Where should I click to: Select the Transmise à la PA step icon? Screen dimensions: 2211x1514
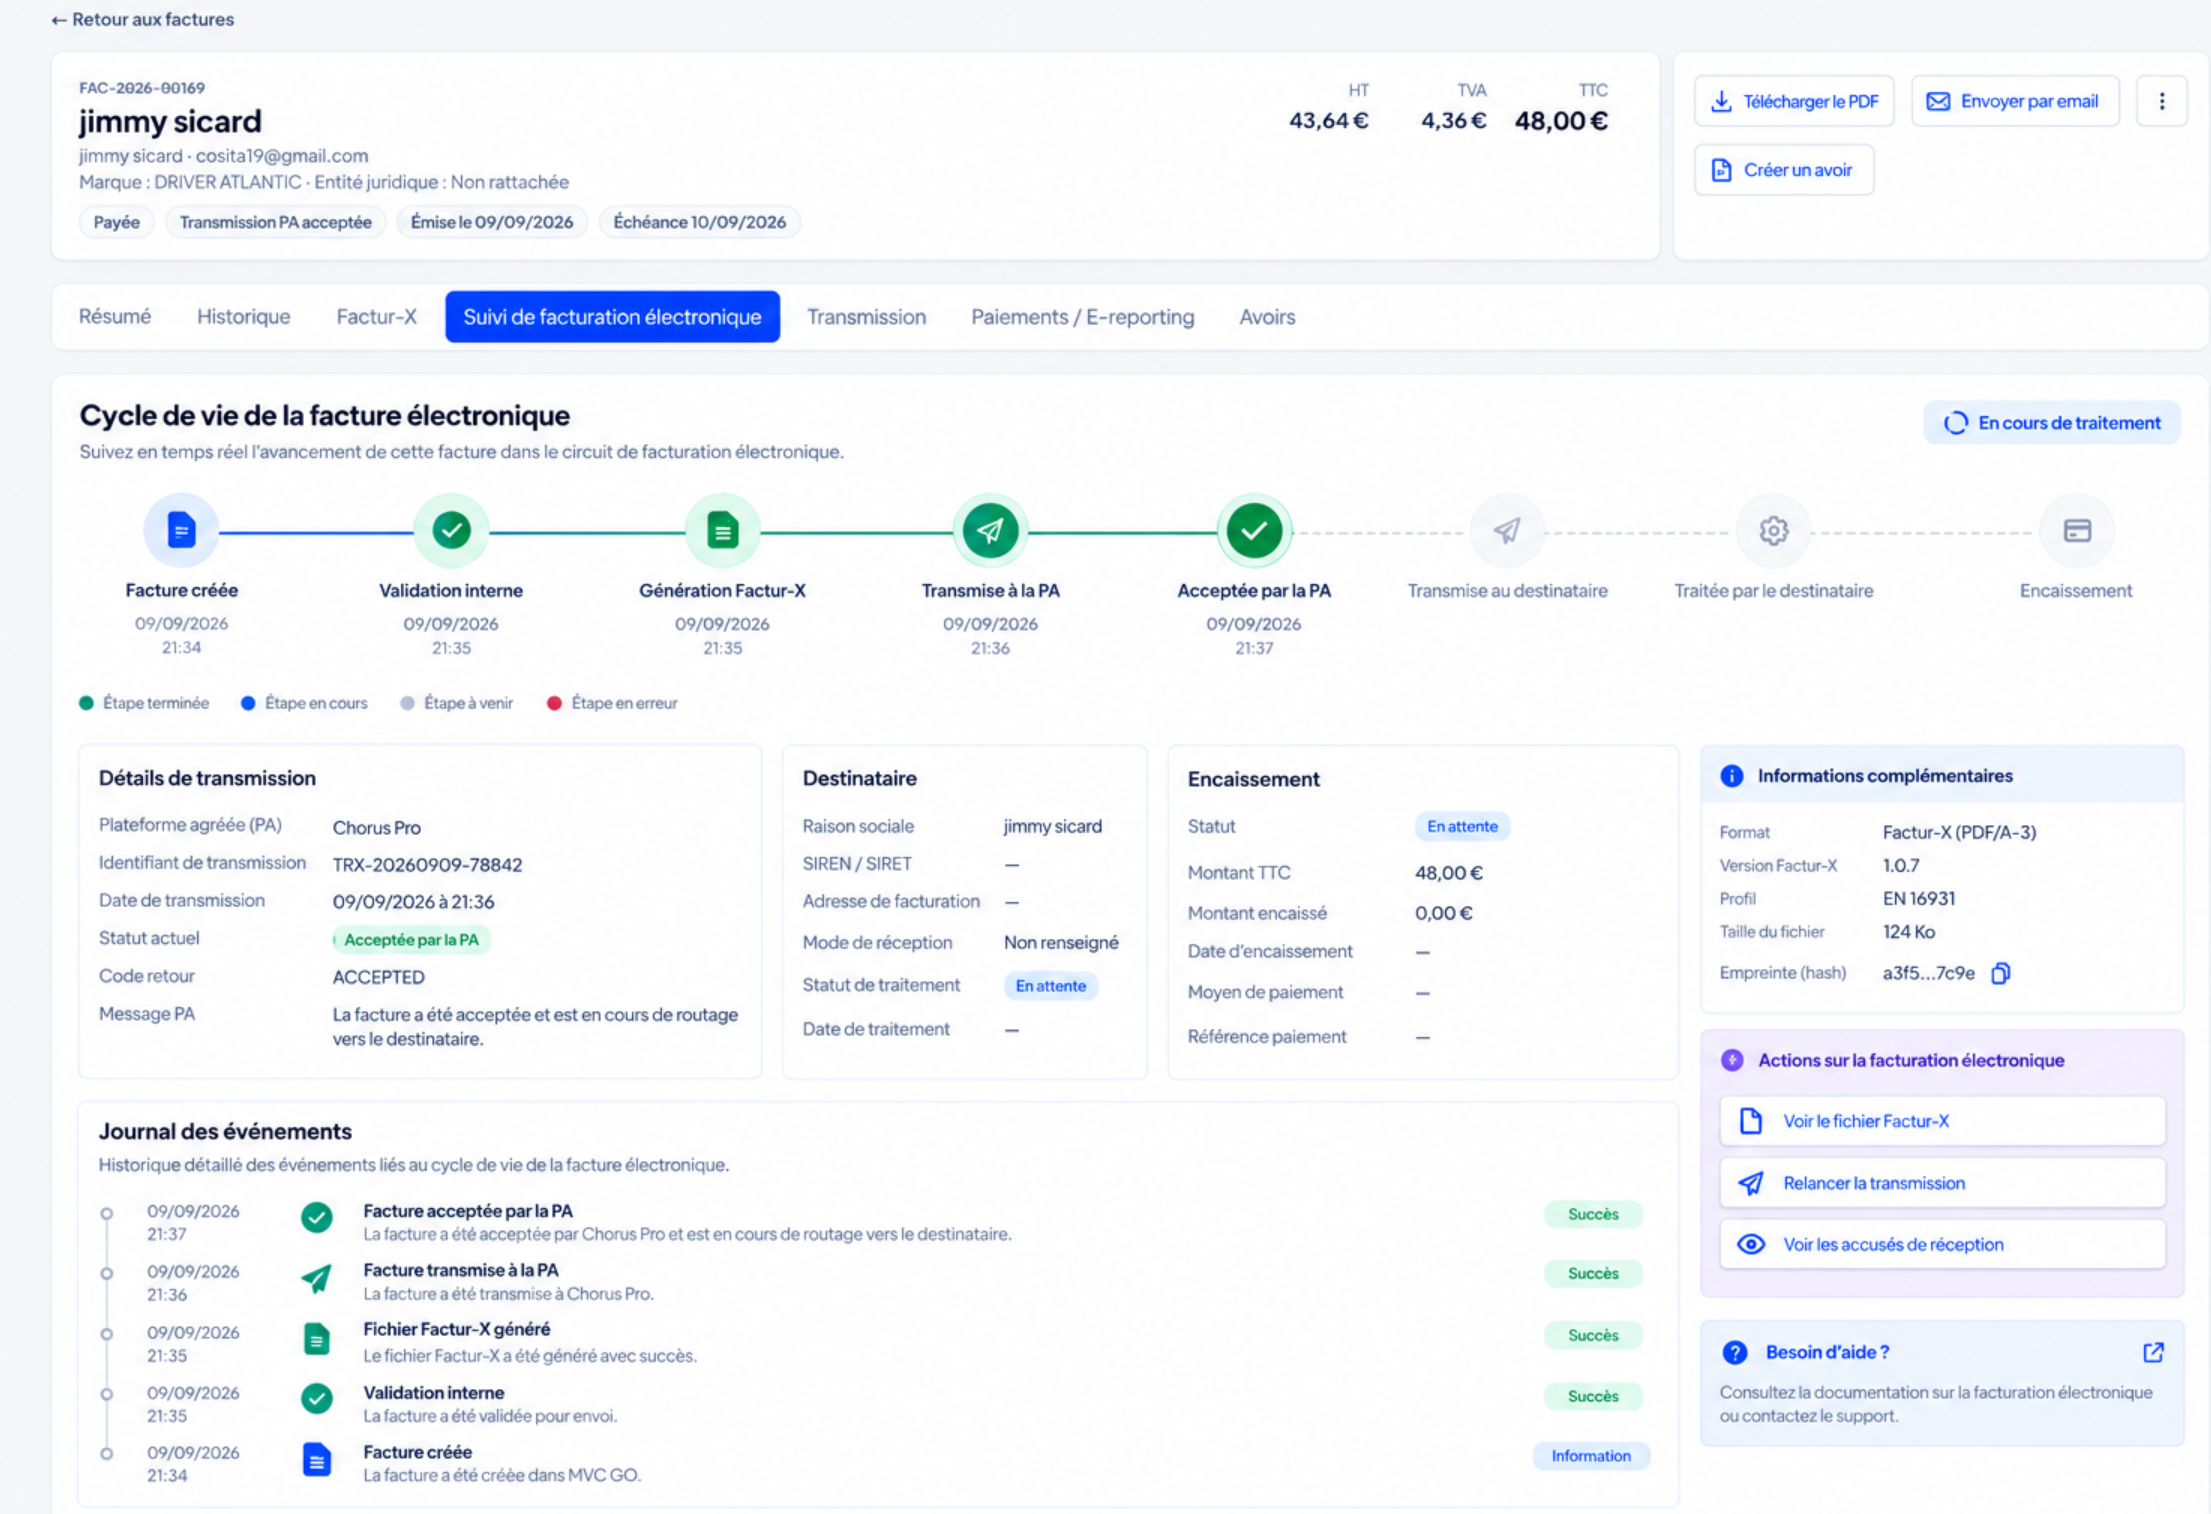coord(990,530)
